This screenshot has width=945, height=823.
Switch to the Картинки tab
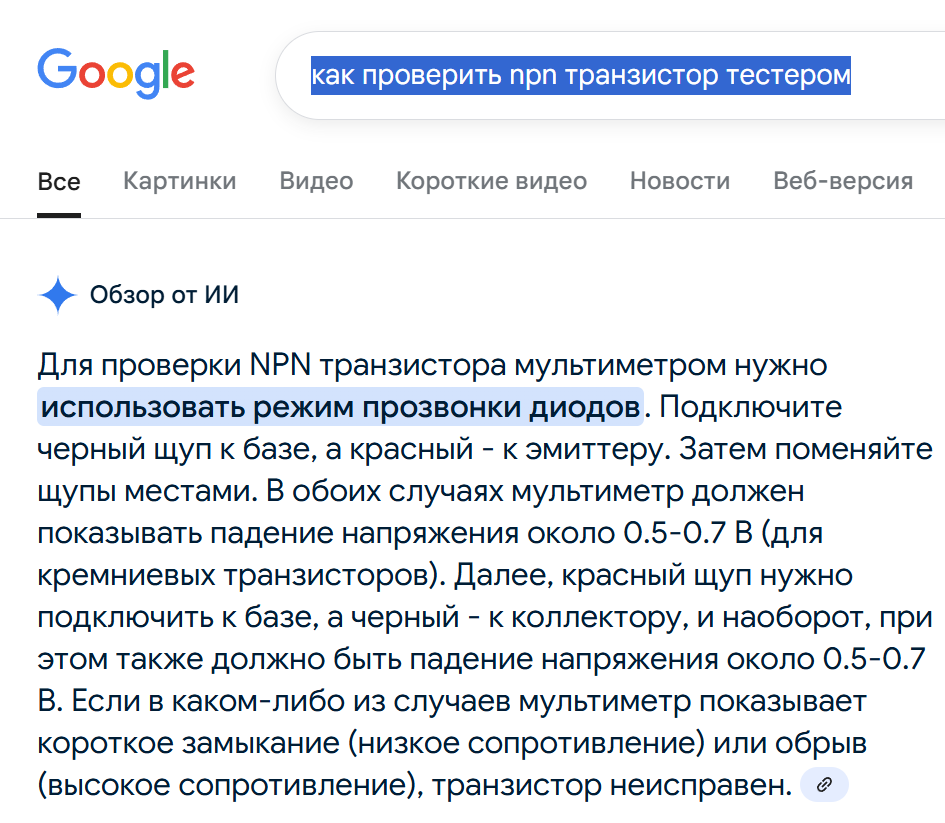[x=179, y=181]
